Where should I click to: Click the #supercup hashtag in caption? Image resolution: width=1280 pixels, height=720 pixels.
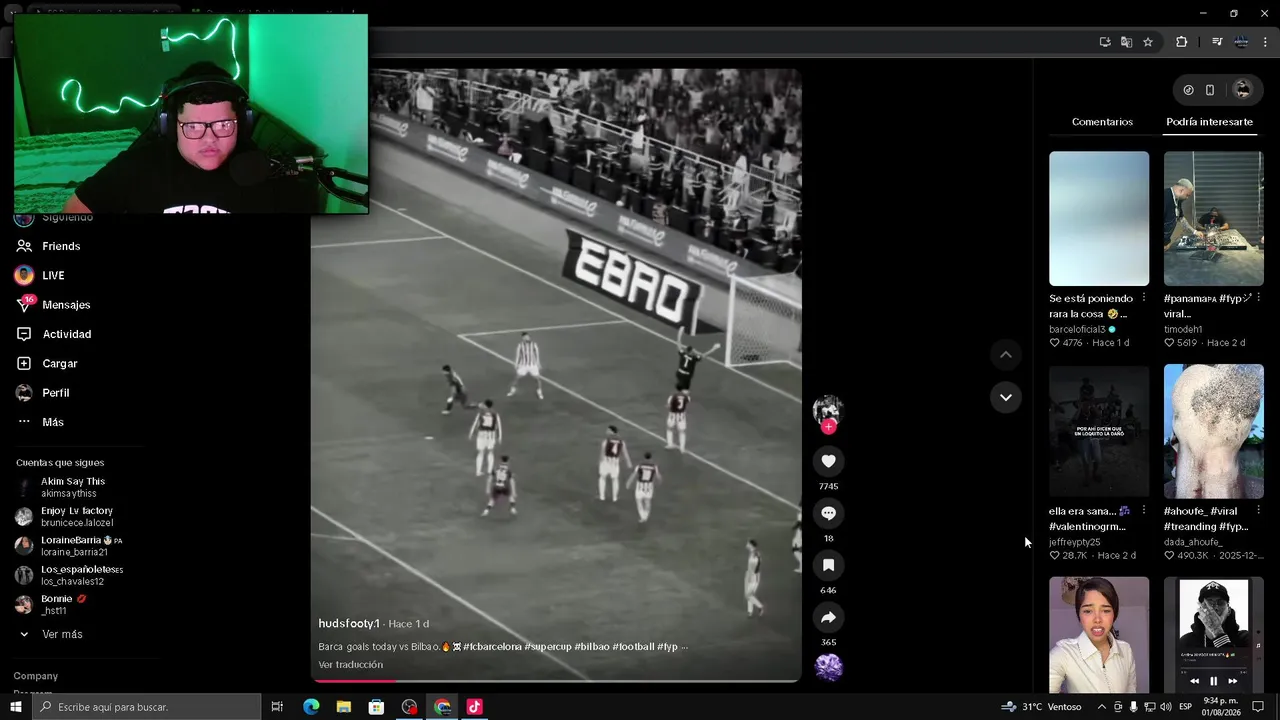pyautogui.click(x=548, y=647)
